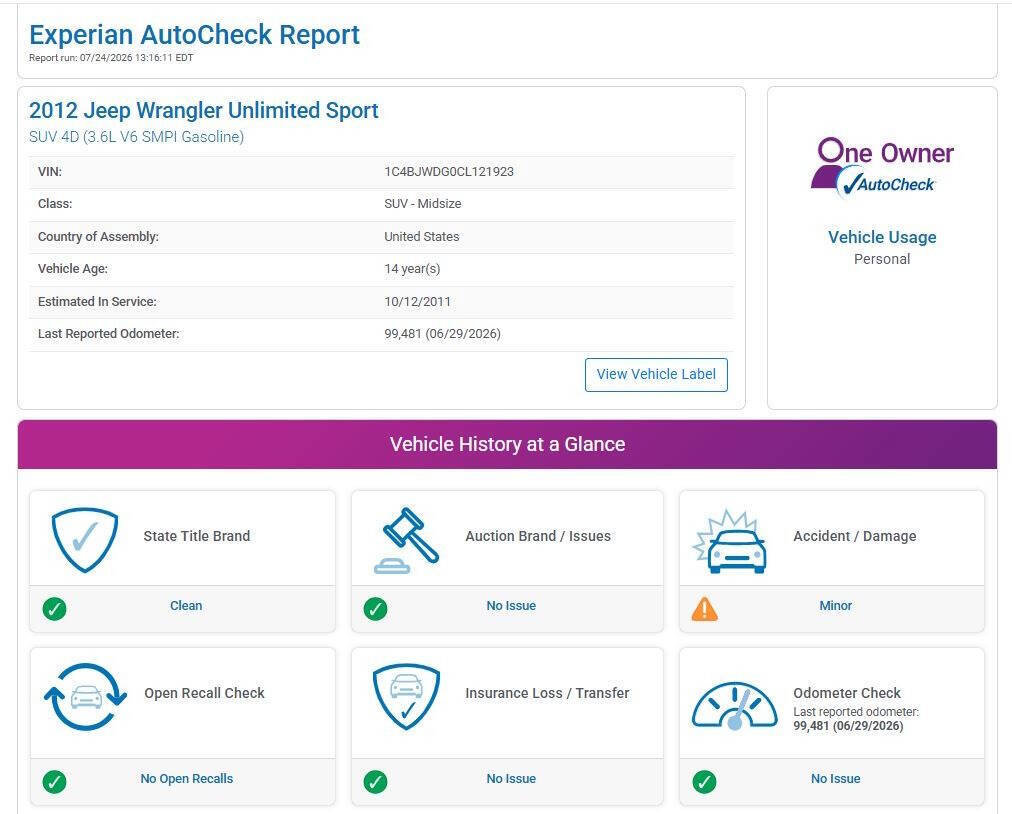Click the One Owner AutoCheck logo
1012x814 pixels.
(882, 167)
